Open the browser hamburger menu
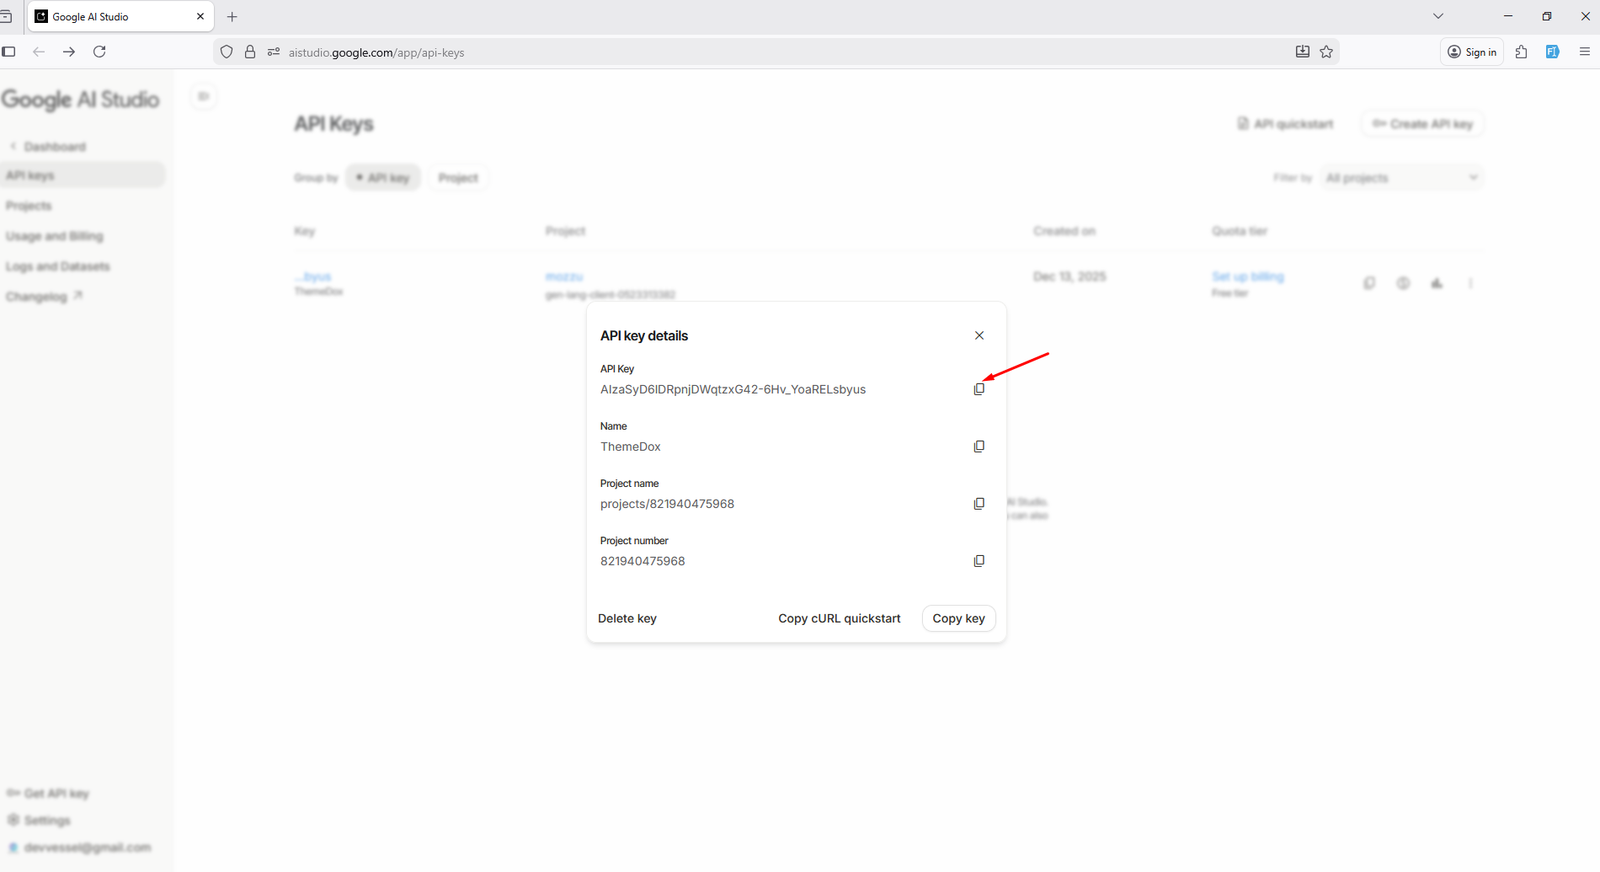1600x872 pixels. (x=1584, y=52)
